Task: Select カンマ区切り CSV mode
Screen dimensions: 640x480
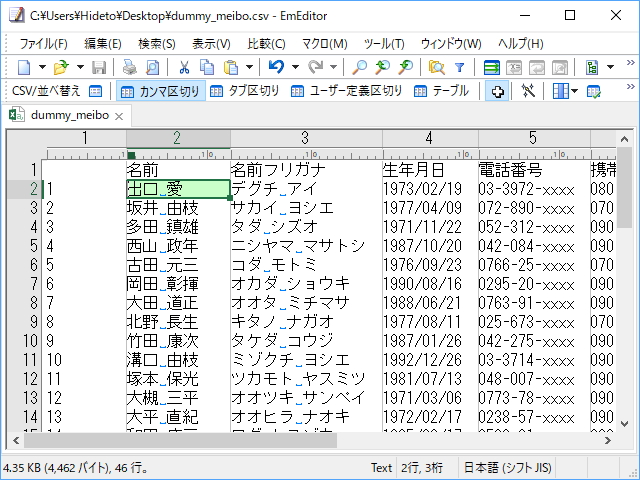Action: tap(161, 91)
